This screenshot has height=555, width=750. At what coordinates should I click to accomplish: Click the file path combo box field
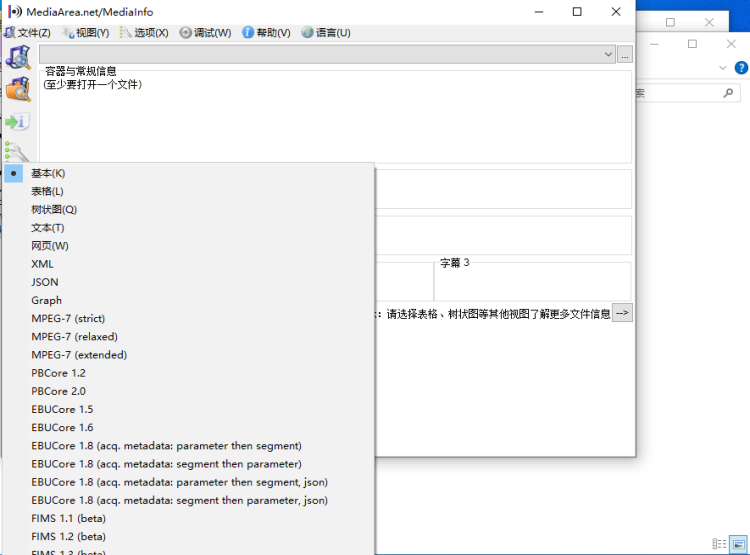pyautogui.click(x=327, y=54)
